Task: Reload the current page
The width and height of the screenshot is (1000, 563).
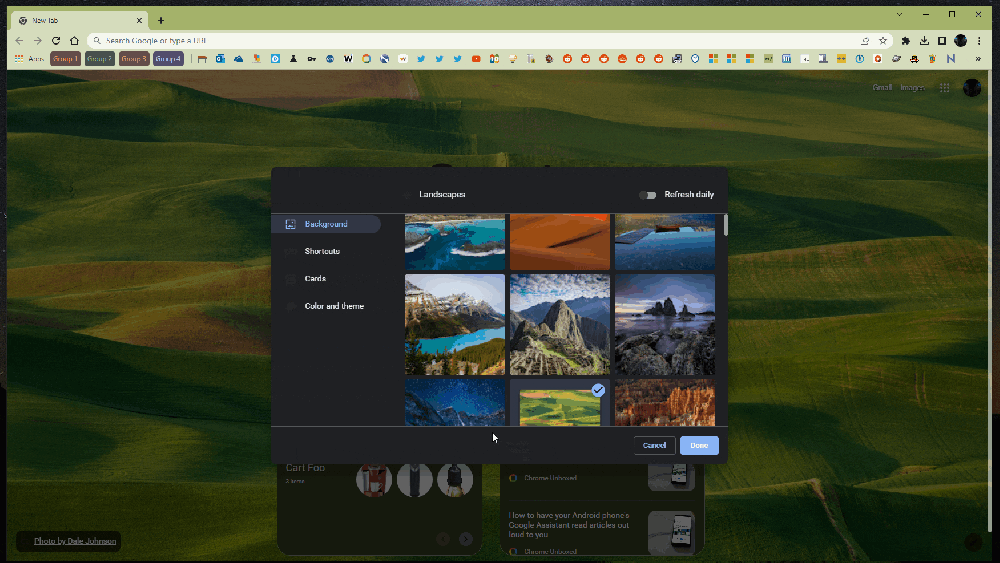Action: pyautogui.click(x=55, y=41)
